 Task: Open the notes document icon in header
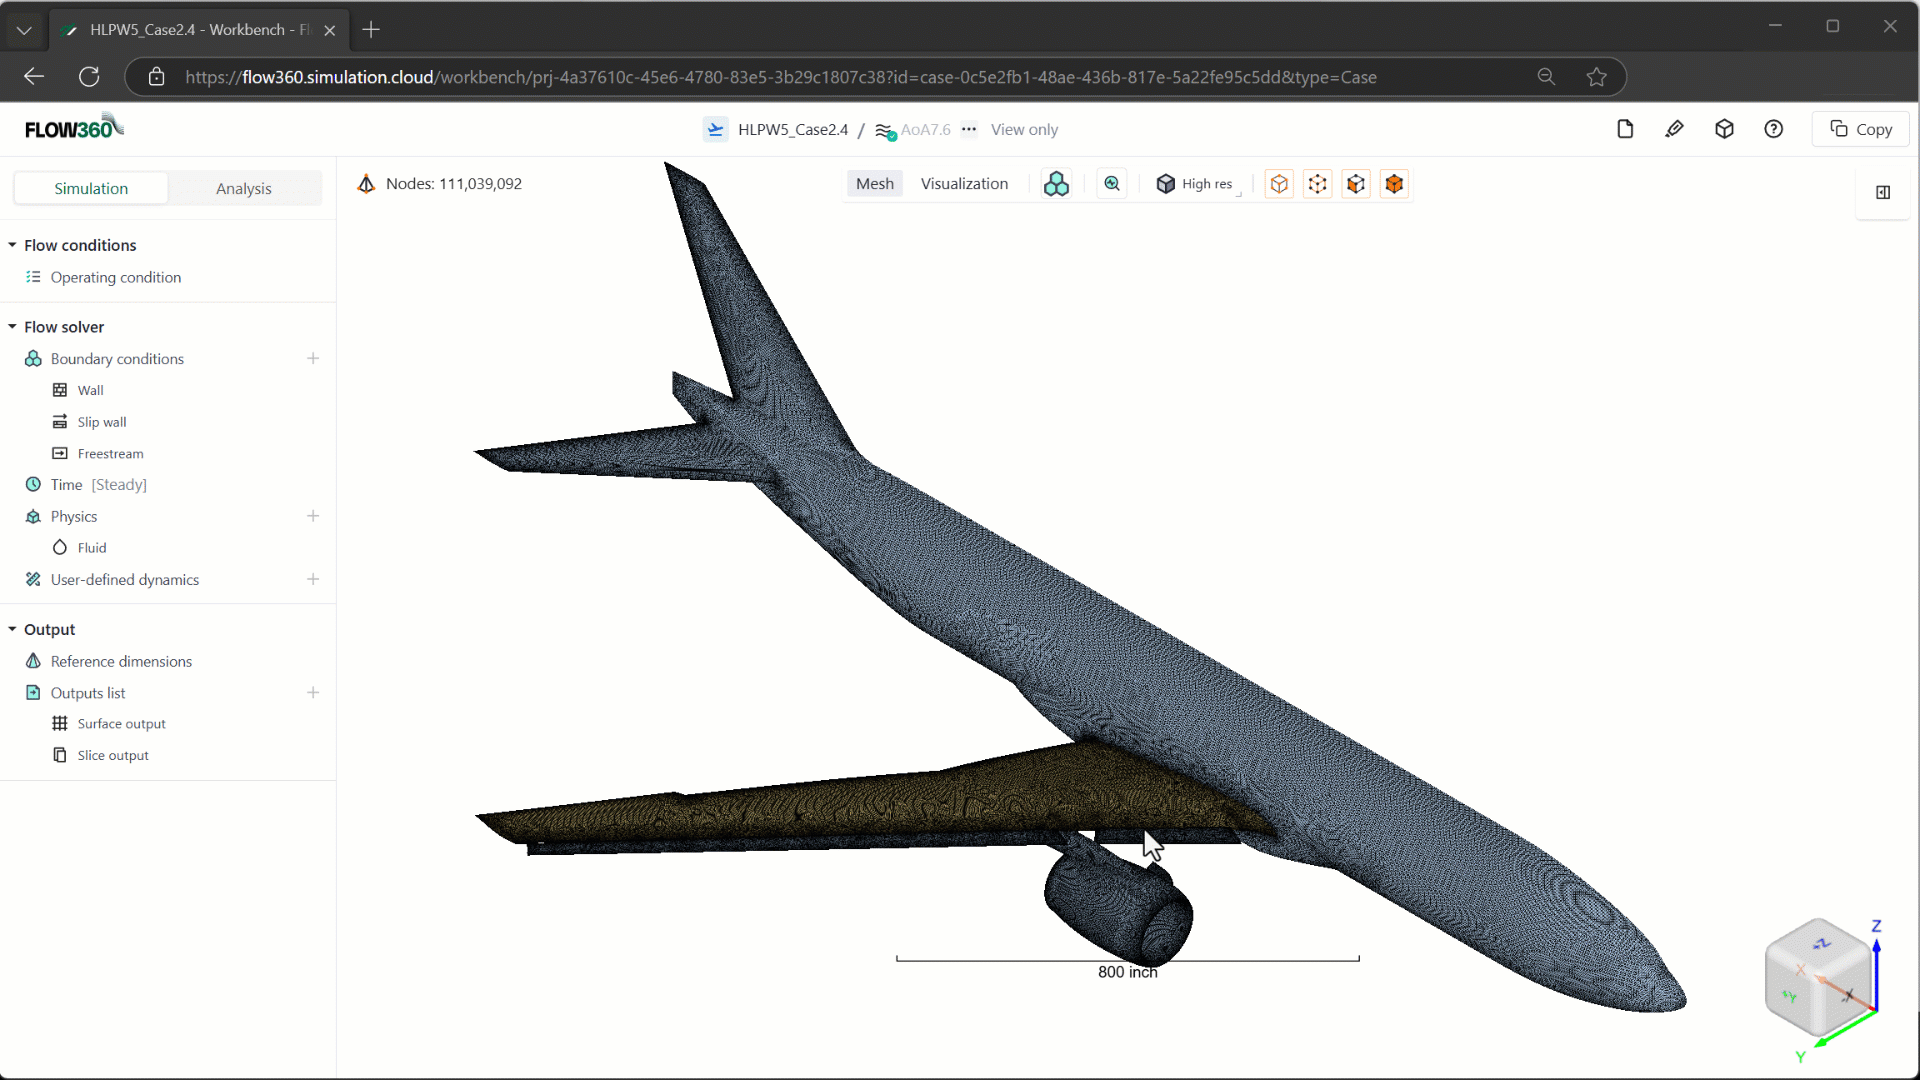(x=1625, y=129)
